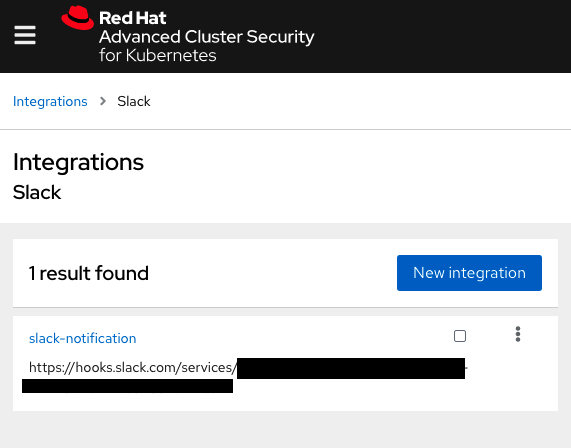
Task: Click the 'for Kubernetes' header text
Action: point(158,55)
